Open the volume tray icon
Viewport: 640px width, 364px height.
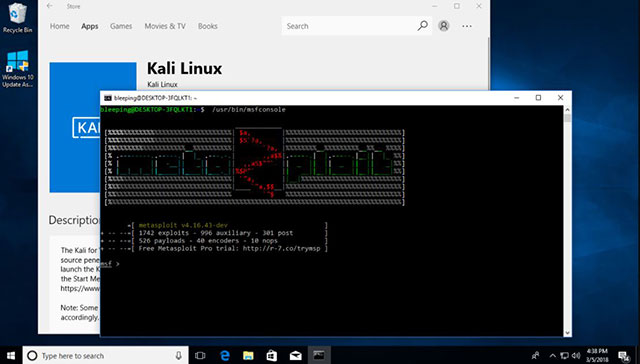tap(576, 355)
